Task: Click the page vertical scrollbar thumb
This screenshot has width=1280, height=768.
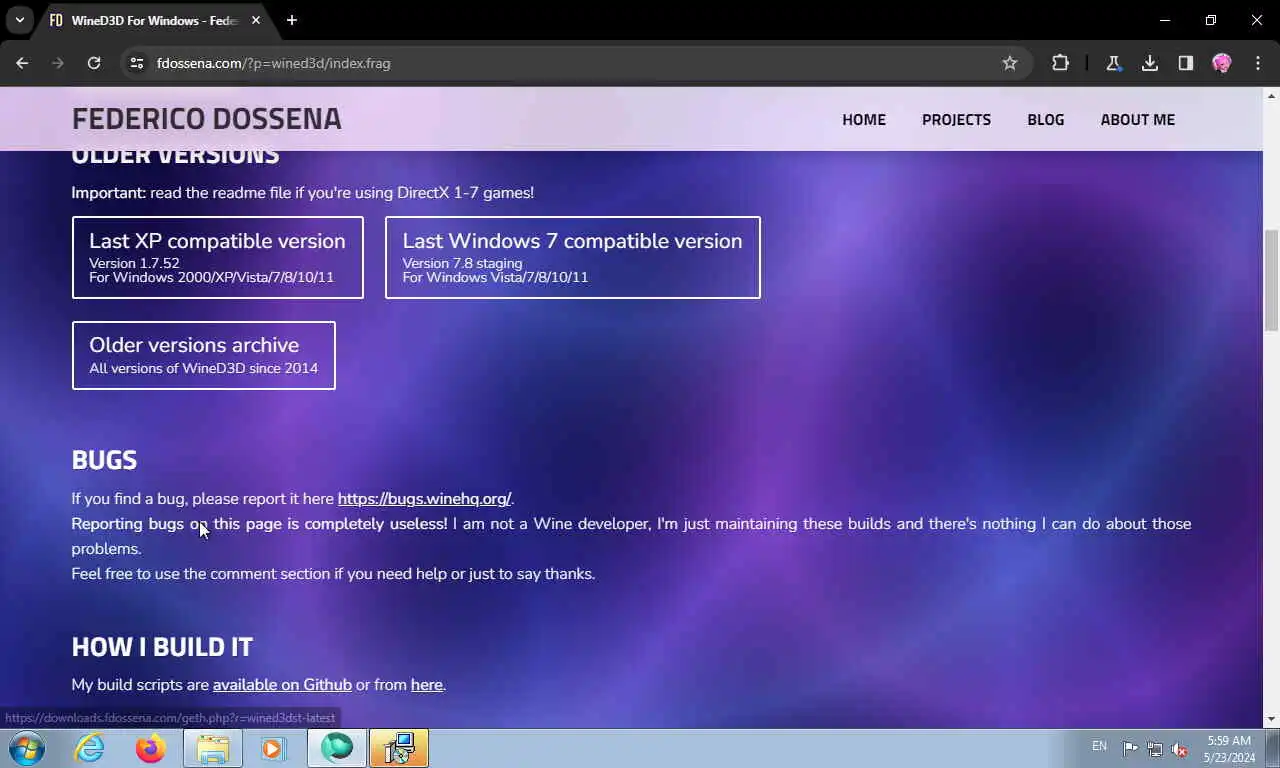Action: click(x=1271, y=280)
